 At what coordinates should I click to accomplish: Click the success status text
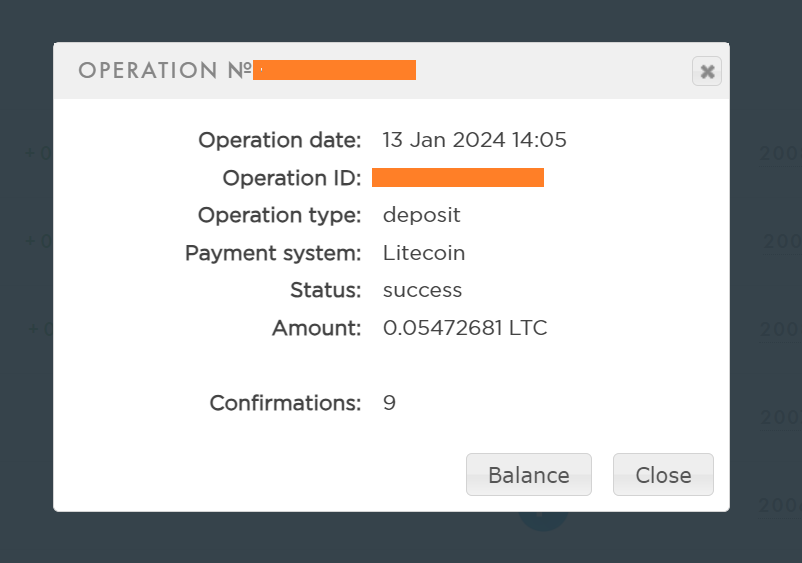point(422,290)
